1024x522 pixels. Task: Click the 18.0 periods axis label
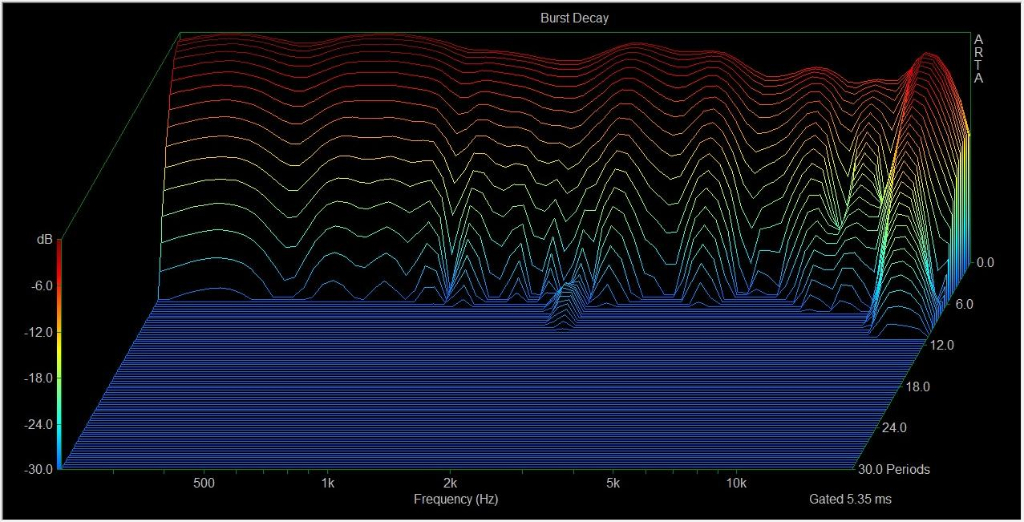click(x=918, y=387)
